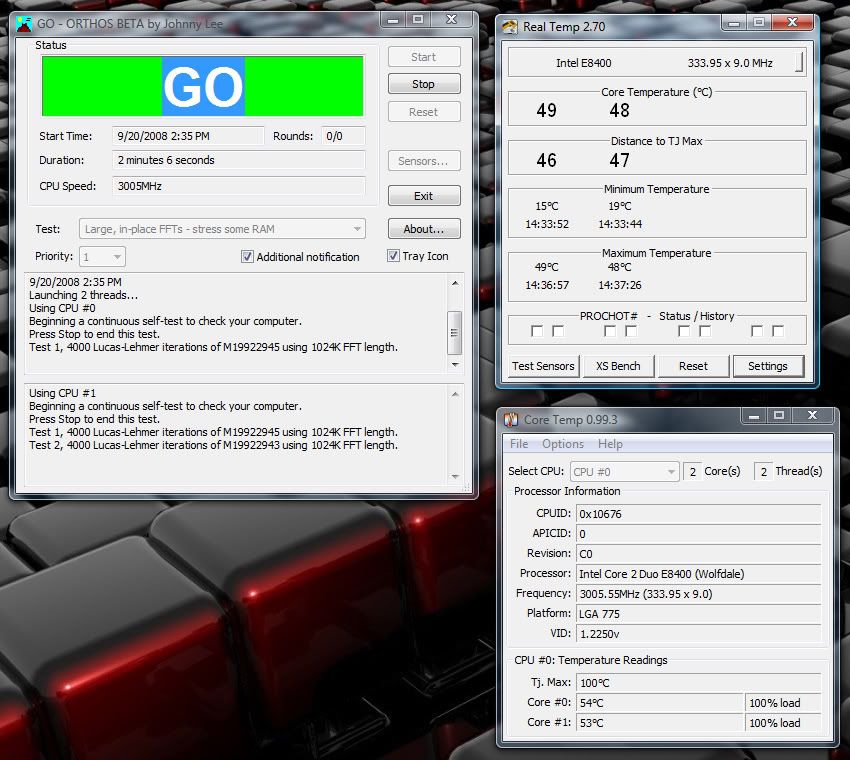This screenshot has width=850, height=760.
Task: Open the Help menu in Core Temp
Action: pos(610,444)
